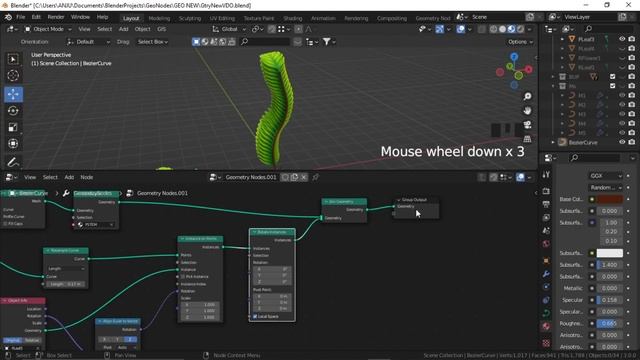This screenshot has width=640, height=360.
Task: Select the Select Box tool in viewport toolbar
Action: pyautogui.click(x=13, y=60)
